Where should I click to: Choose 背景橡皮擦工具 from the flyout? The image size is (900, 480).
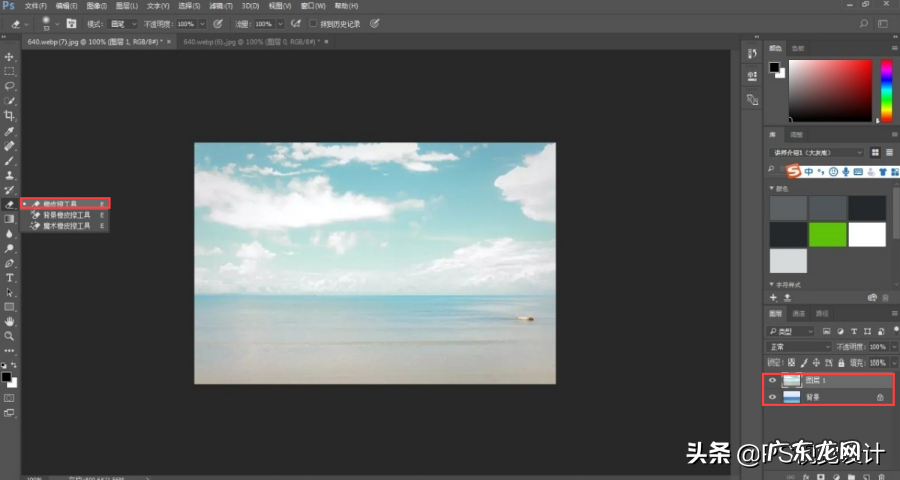click(x=66, y=215)
